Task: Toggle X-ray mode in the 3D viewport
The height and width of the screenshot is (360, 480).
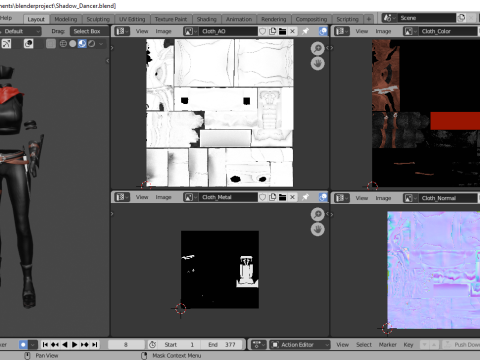Action: (x=51, y=44)
